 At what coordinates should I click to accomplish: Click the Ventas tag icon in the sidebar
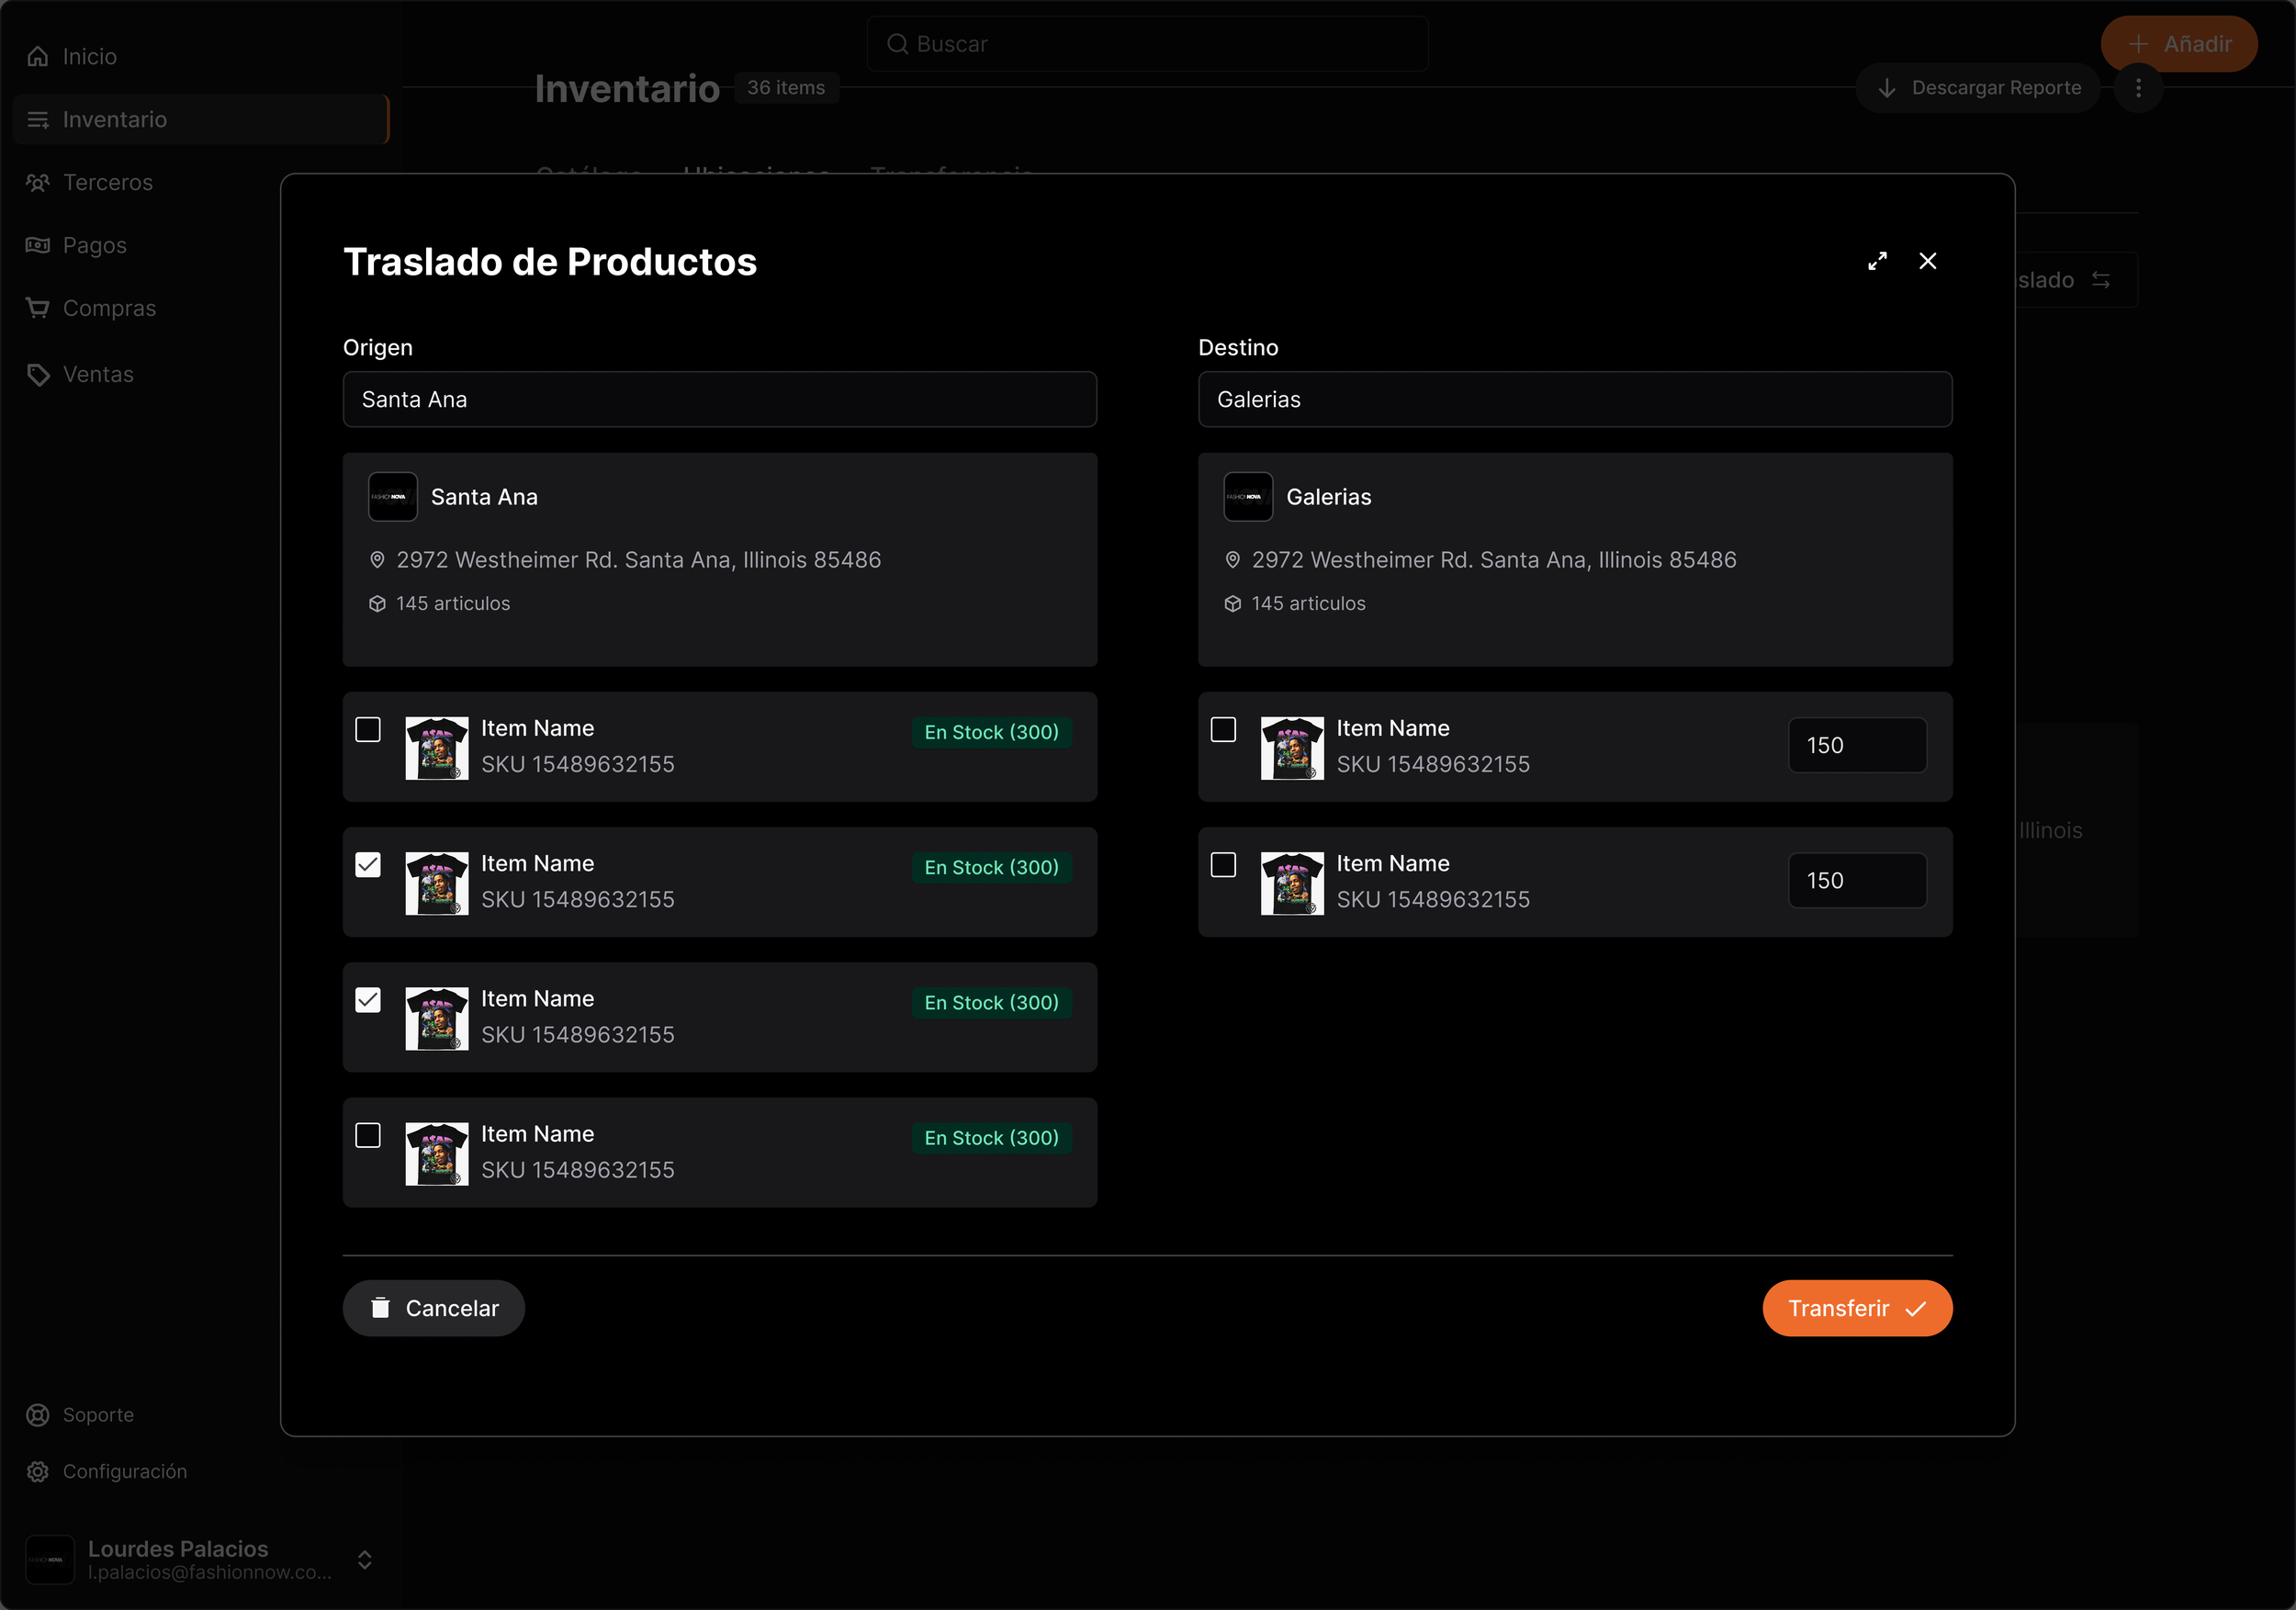(38, 375)
